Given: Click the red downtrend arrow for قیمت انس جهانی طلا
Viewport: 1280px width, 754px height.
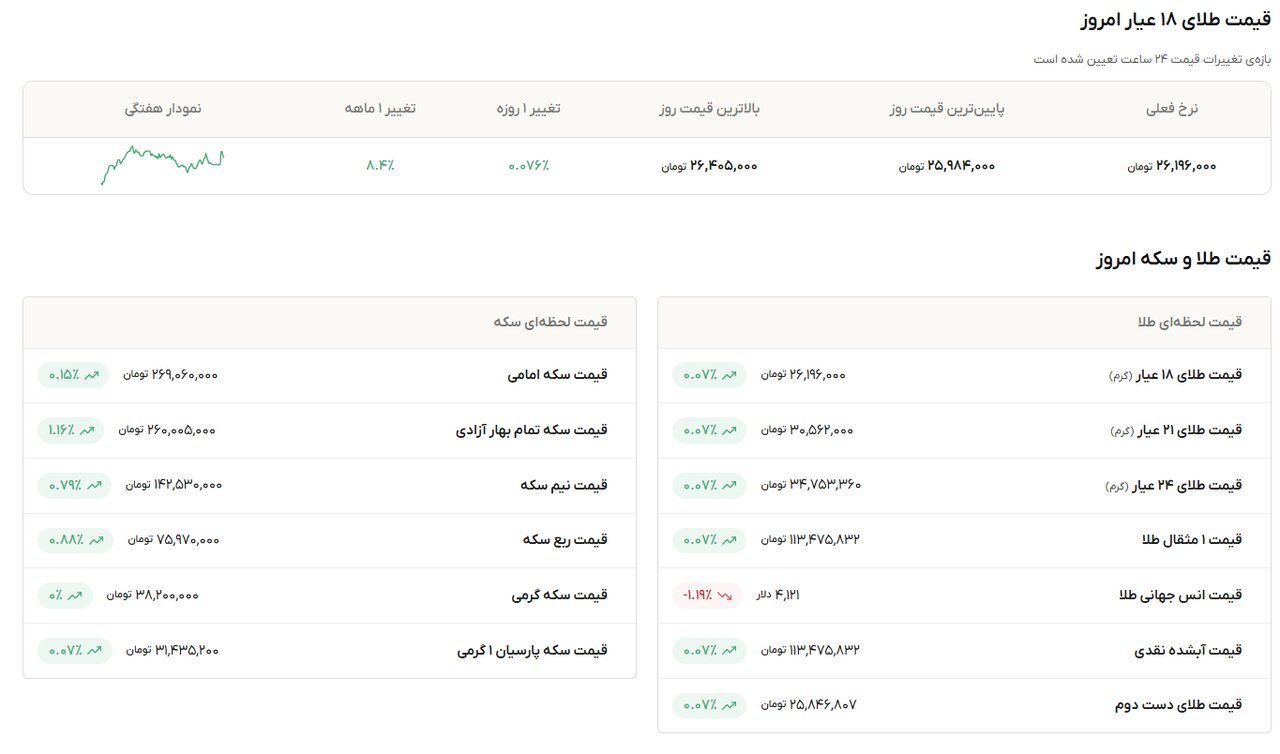Looking at the screenshot, I should click(725, 595).
